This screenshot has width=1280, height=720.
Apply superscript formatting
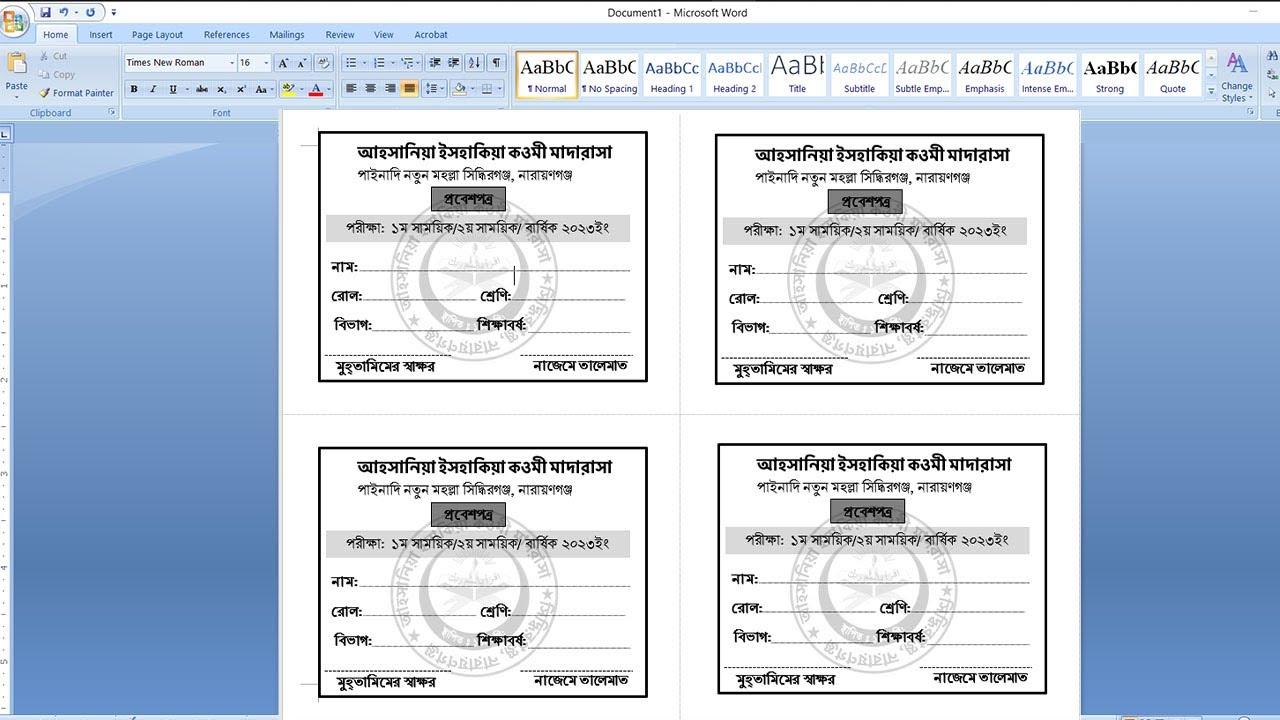click(241, 90)
